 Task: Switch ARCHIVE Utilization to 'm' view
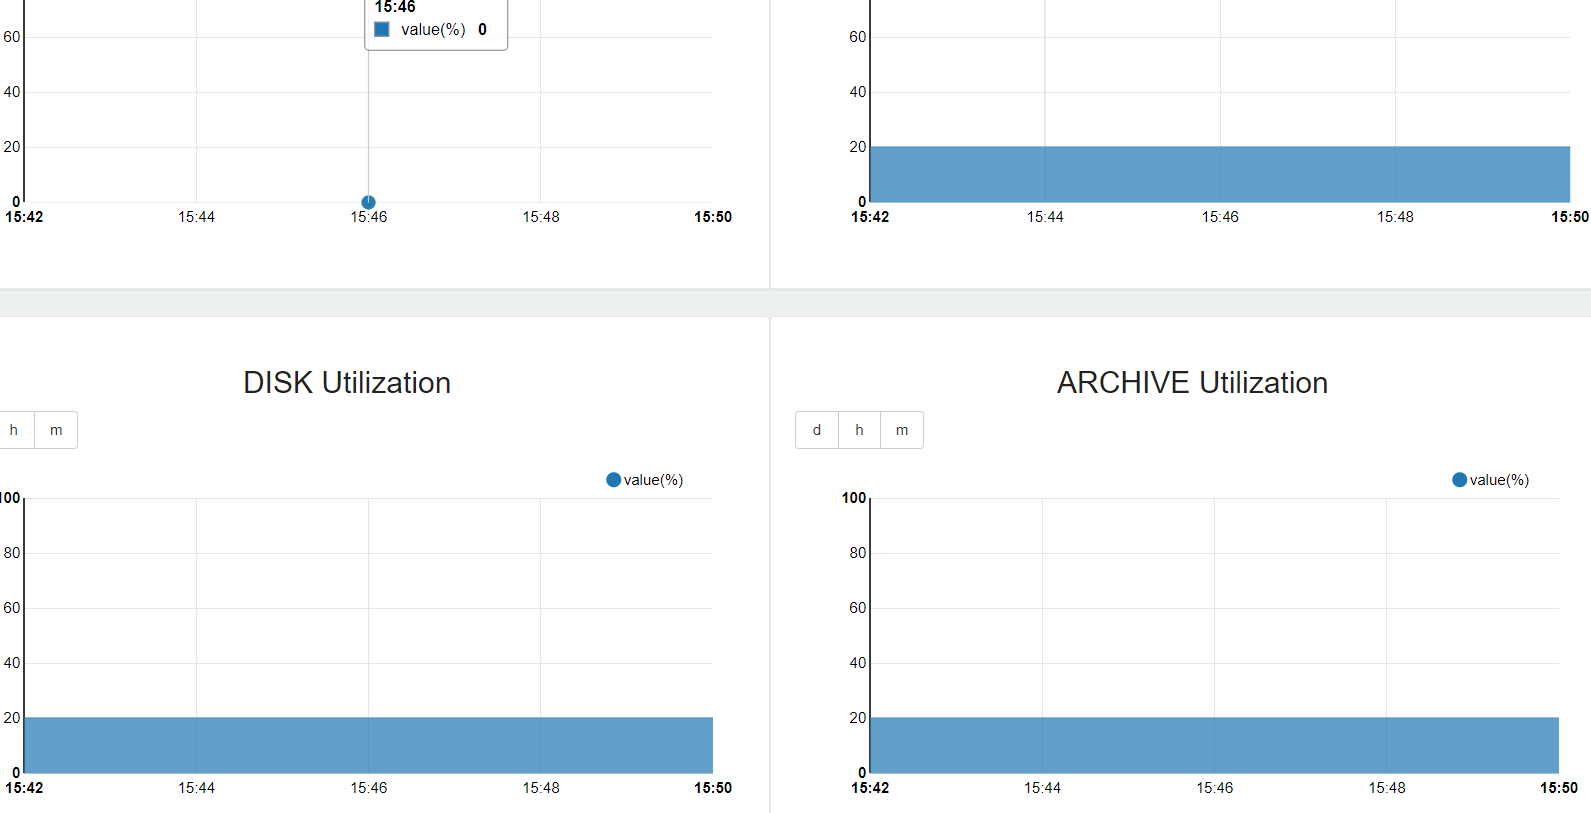click(902, 430)
